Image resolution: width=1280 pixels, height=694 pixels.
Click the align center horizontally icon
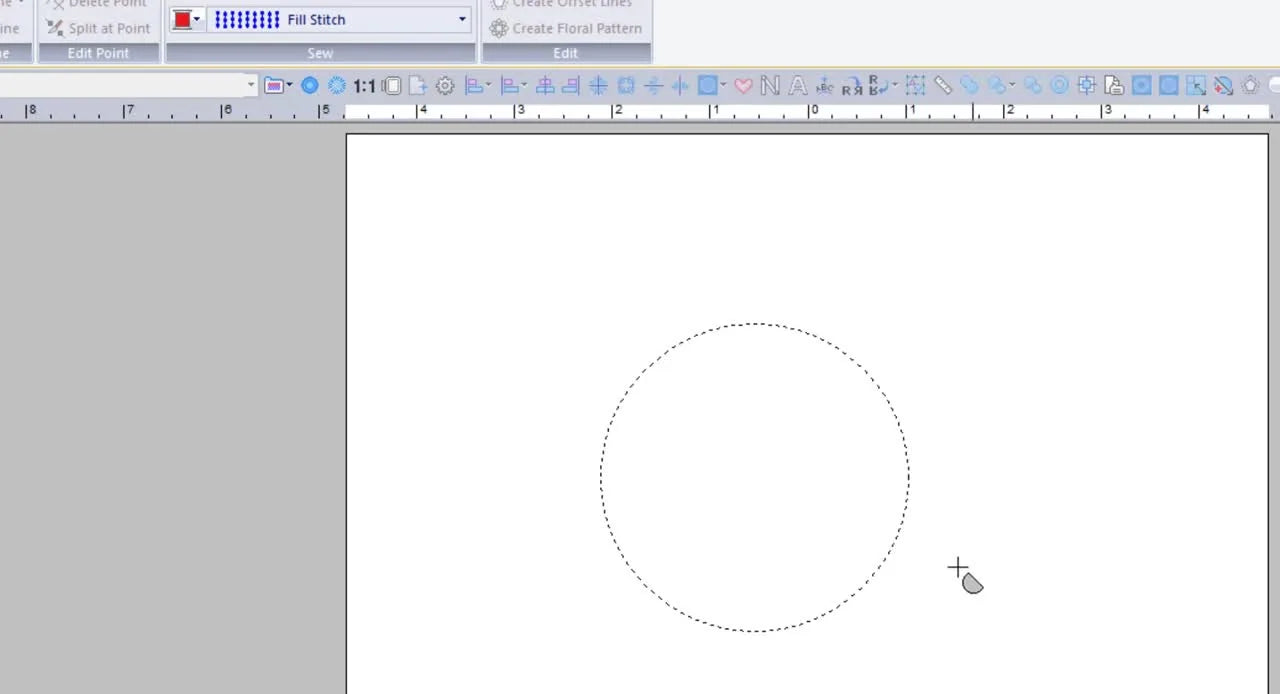(545, 86)
